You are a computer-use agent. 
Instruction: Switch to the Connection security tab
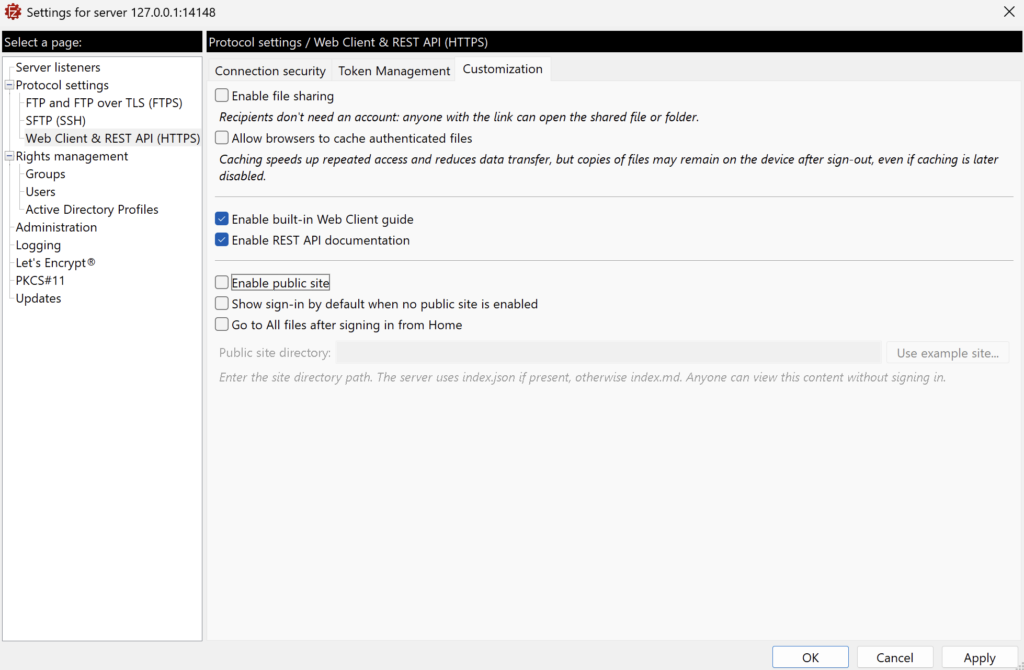pos(270,71)
